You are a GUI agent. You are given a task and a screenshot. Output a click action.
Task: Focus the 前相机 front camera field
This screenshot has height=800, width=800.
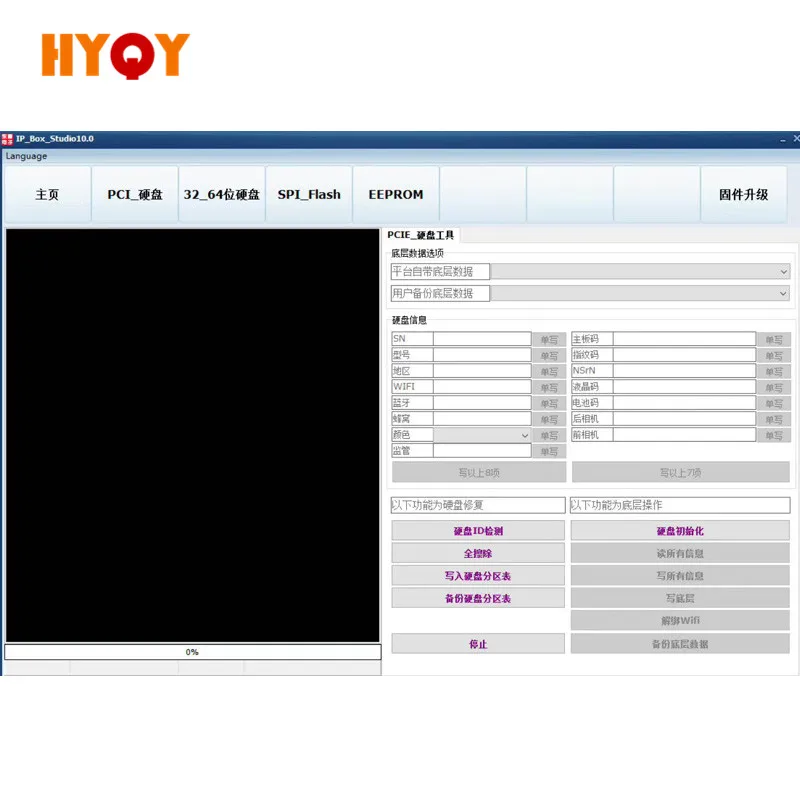click(x=684, y=435)
